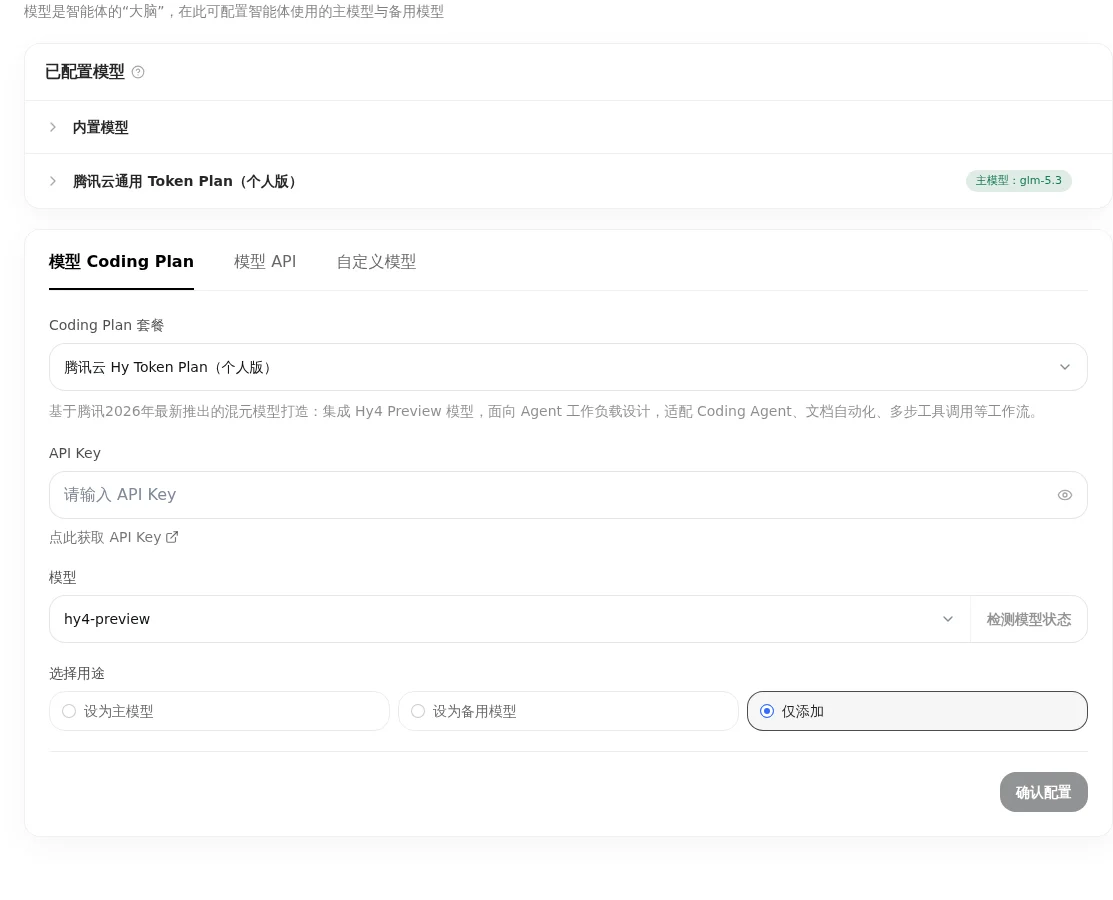Click the 检测模型状态 button

coord(1029,619)
